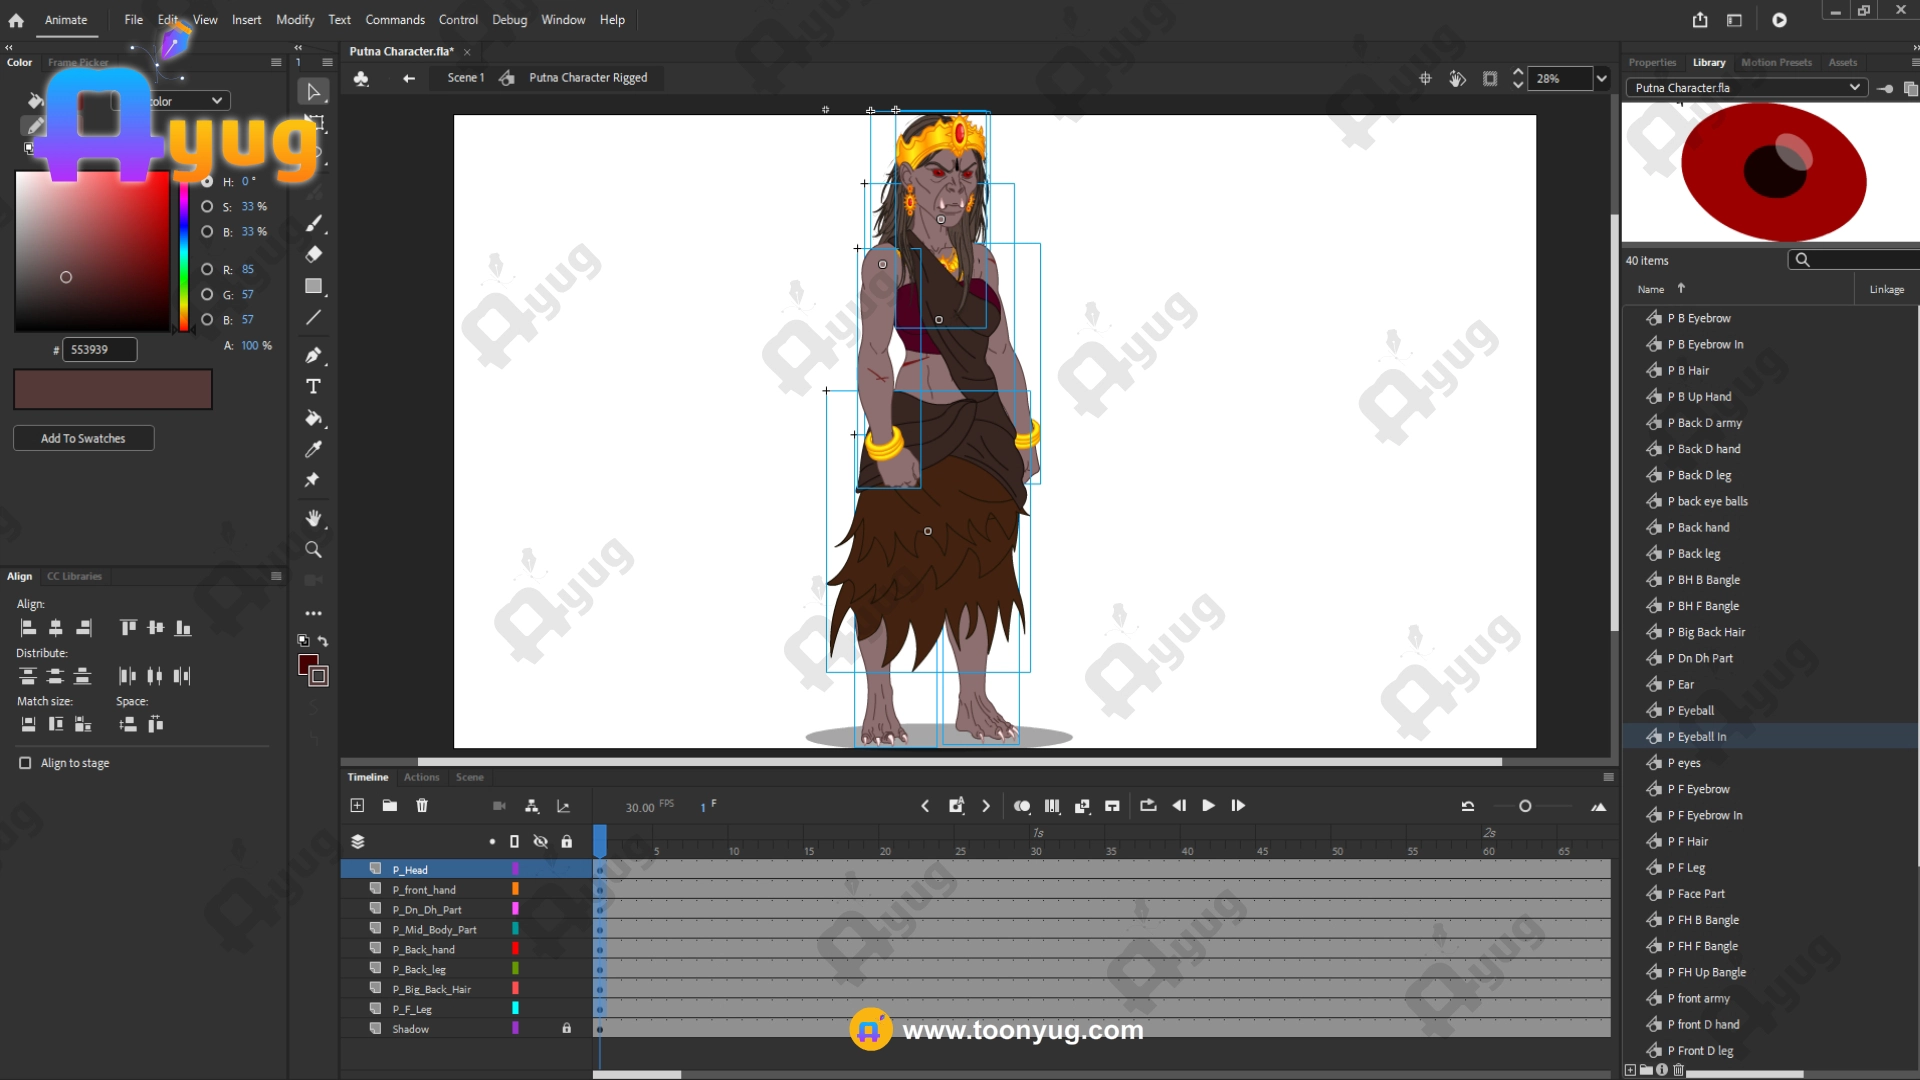Go back to Scene 1
Image resolution: width=1920 pixels, height=1080 pixels.
465,78
